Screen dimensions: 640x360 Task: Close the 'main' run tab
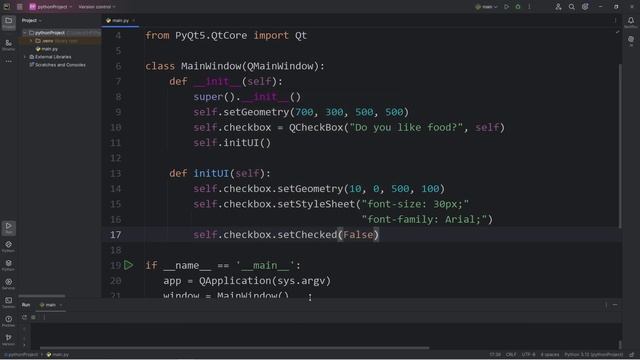tap(61, 305)
